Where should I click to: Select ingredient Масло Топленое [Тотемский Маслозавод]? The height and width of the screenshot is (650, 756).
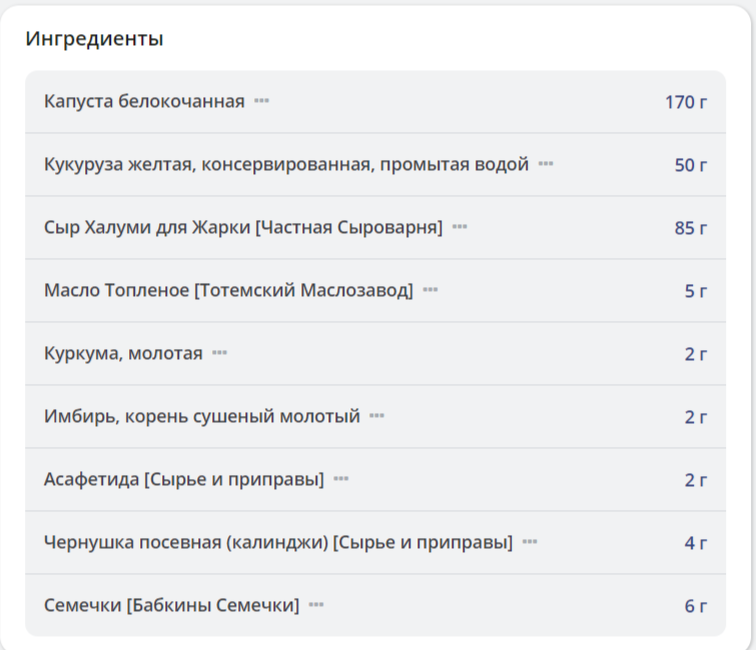(229, 290)
